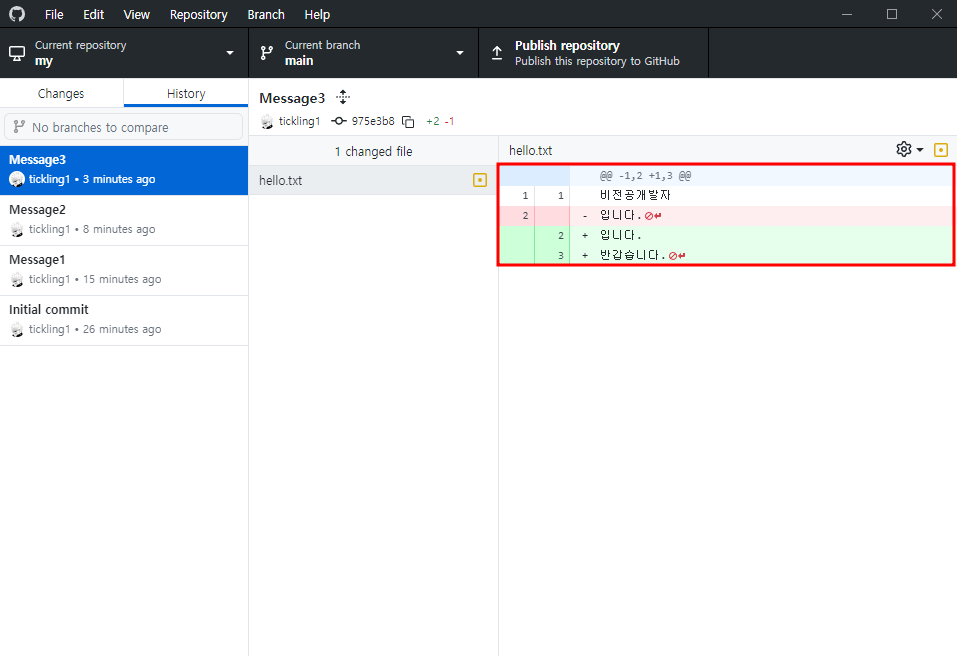Image resolution: width=957 pixels, height=656 pixels.
Task: Click the hello.txt diff header filename
Action: tap(530, 150)
